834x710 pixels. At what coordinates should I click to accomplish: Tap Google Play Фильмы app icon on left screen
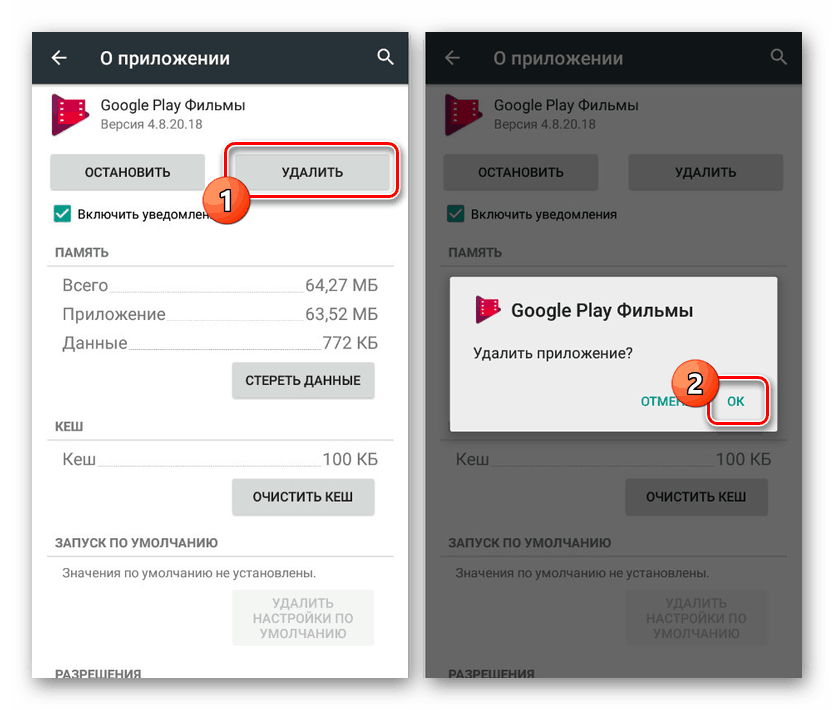click(70, 115)
